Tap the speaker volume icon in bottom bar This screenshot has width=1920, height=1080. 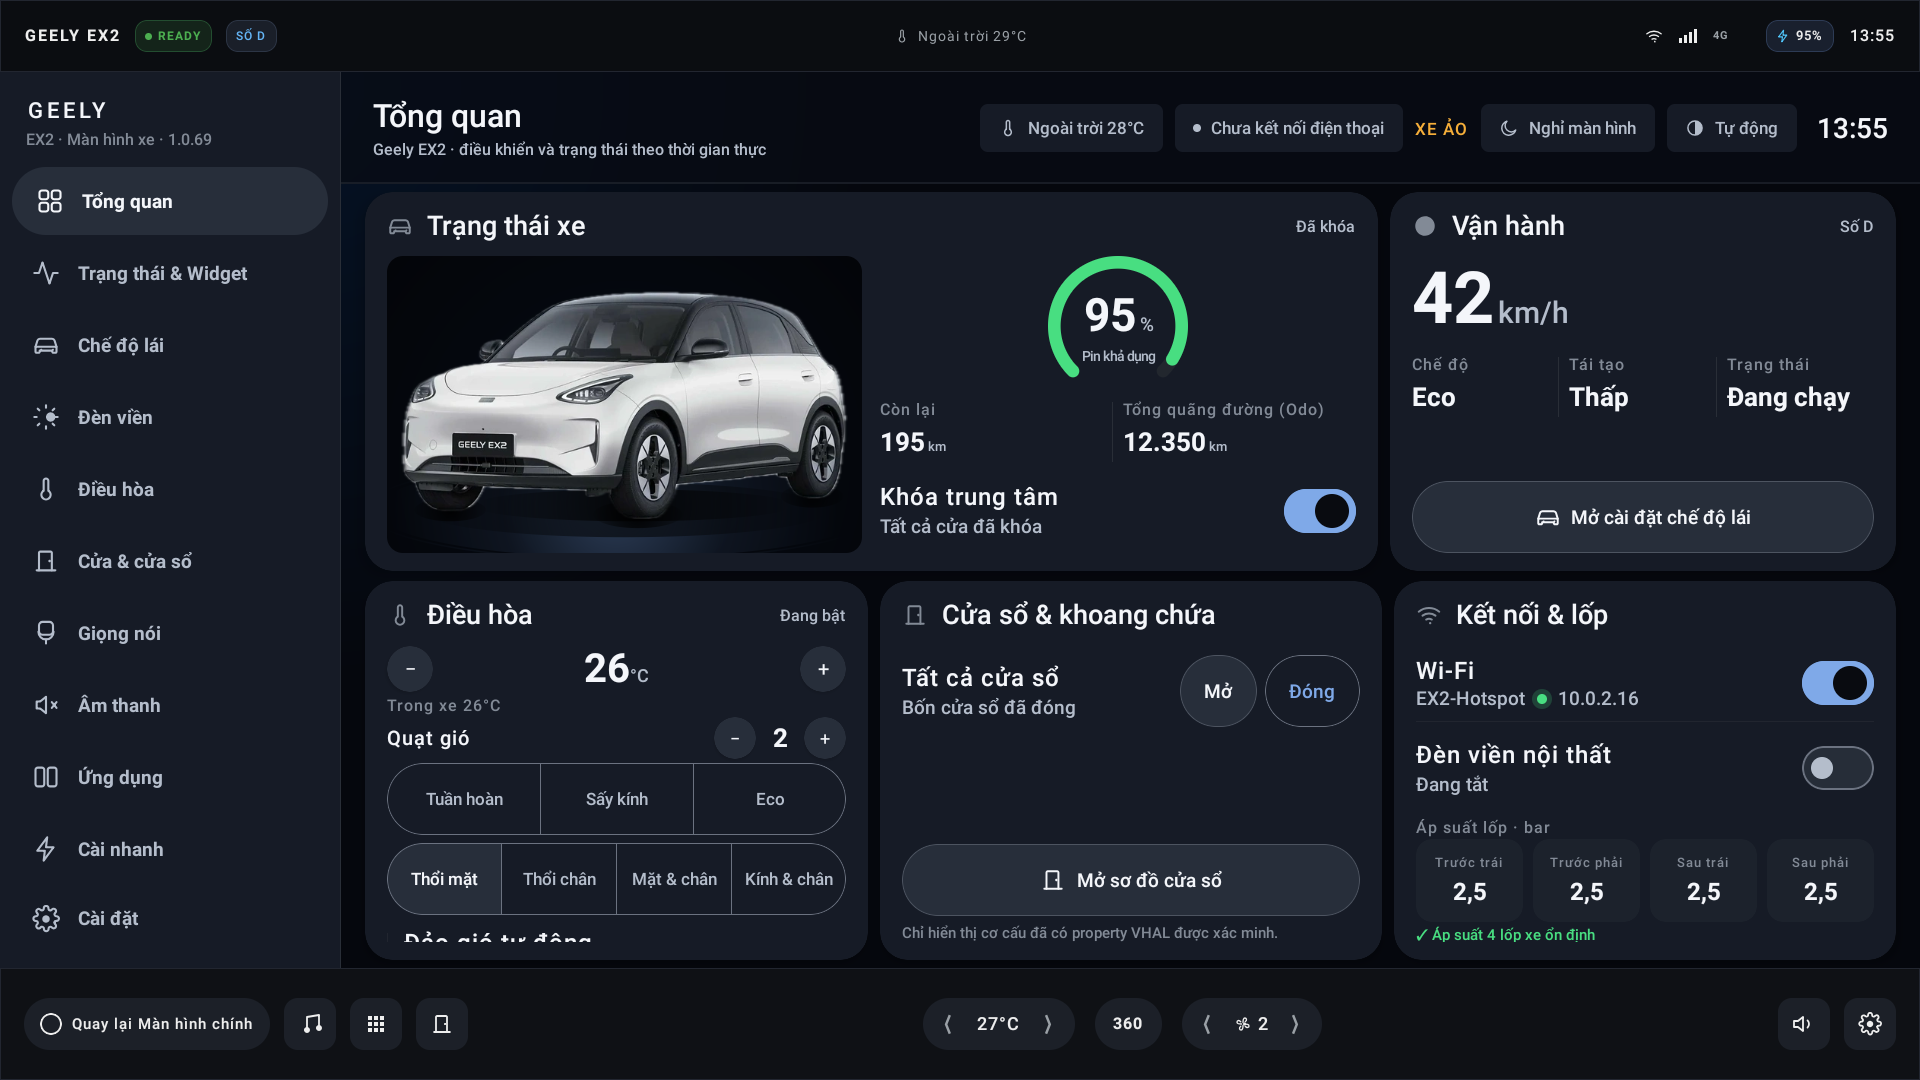pyautogui.click(x=1802, y=1023)
